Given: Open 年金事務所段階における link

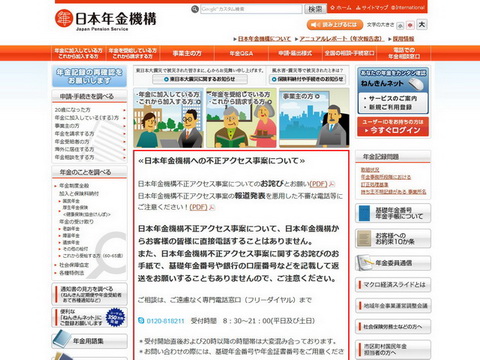Looking at the screenshot, I should 386,177.
